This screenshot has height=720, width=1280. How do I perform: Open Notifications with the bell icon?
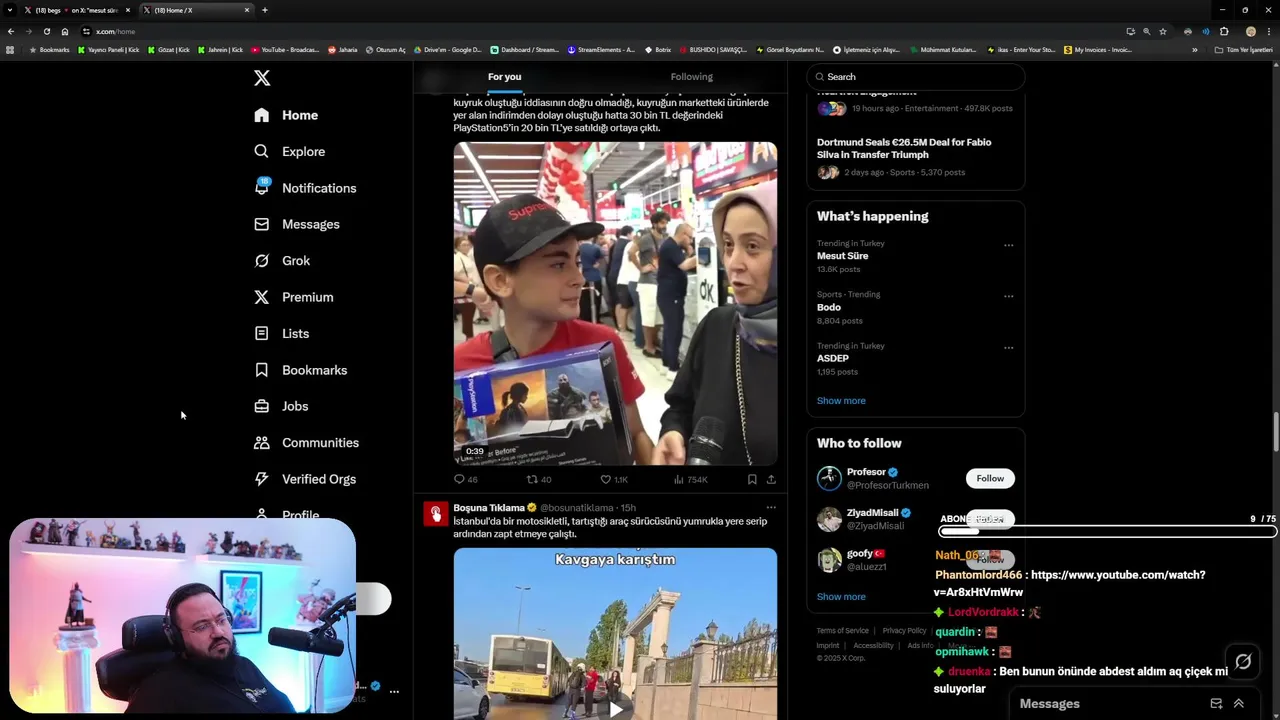[x=305, y=188]
